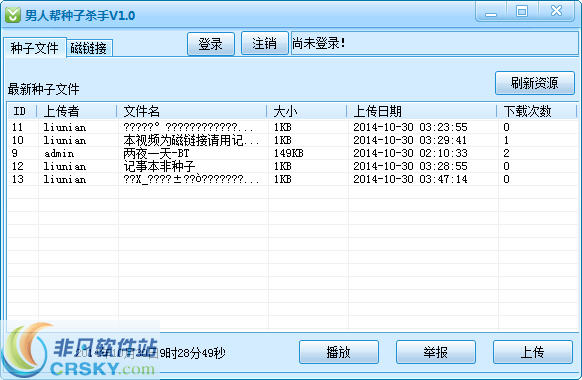This screenshot has height=380, width=582.
Task: Click the 举报 button
Action: pyautogui.click(x=436, y=352)
